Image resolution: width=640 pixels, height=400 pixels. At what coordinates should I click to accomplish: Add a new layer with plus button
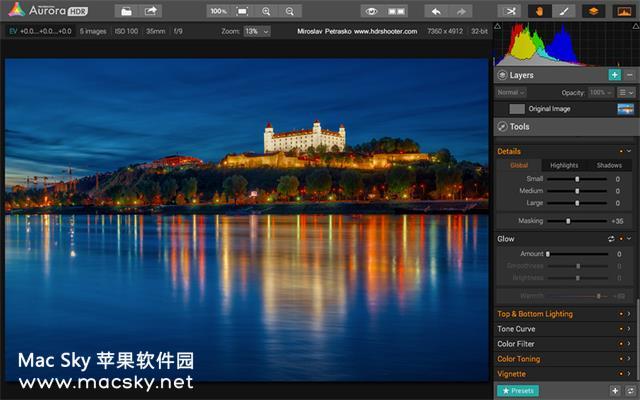click(x=614, y=75)
